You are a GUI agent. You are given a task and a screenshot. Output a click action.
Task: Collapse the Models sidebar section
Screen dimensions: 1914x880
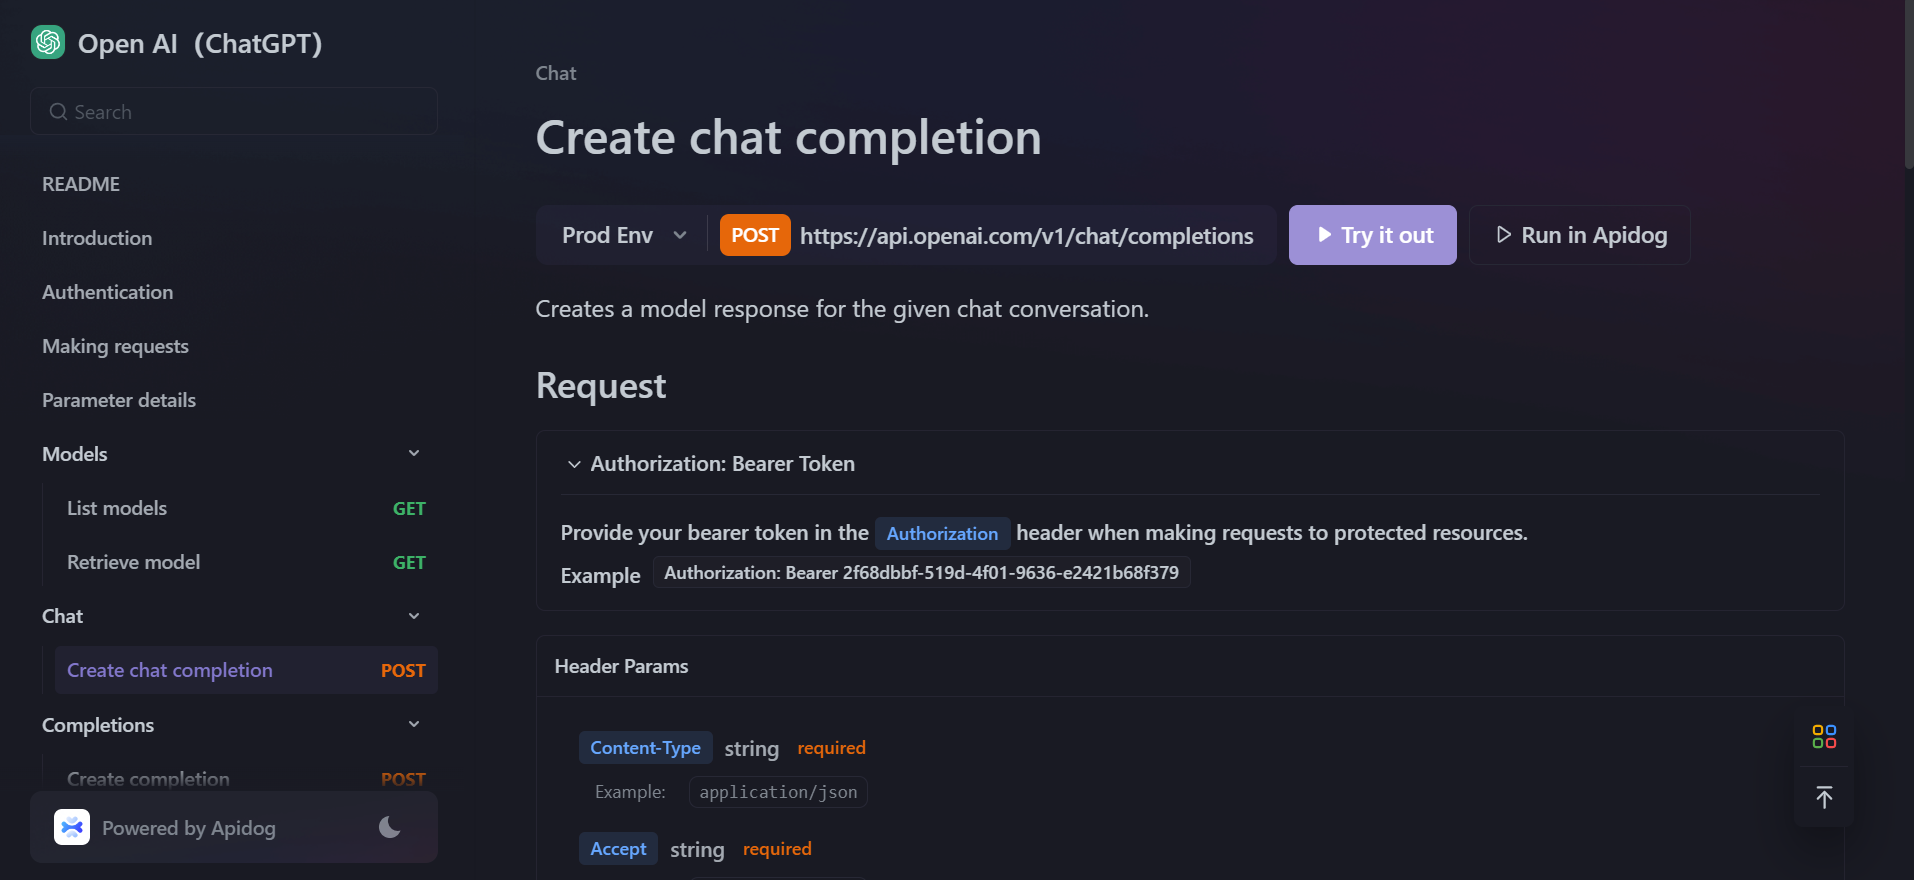(x=414, y=454)
